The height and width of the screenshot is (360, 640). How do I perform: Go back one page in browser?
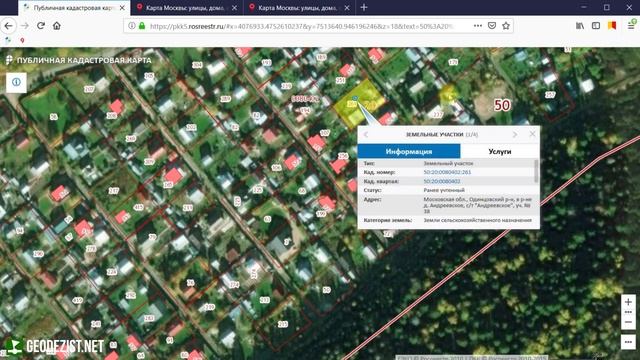(8, 26)
